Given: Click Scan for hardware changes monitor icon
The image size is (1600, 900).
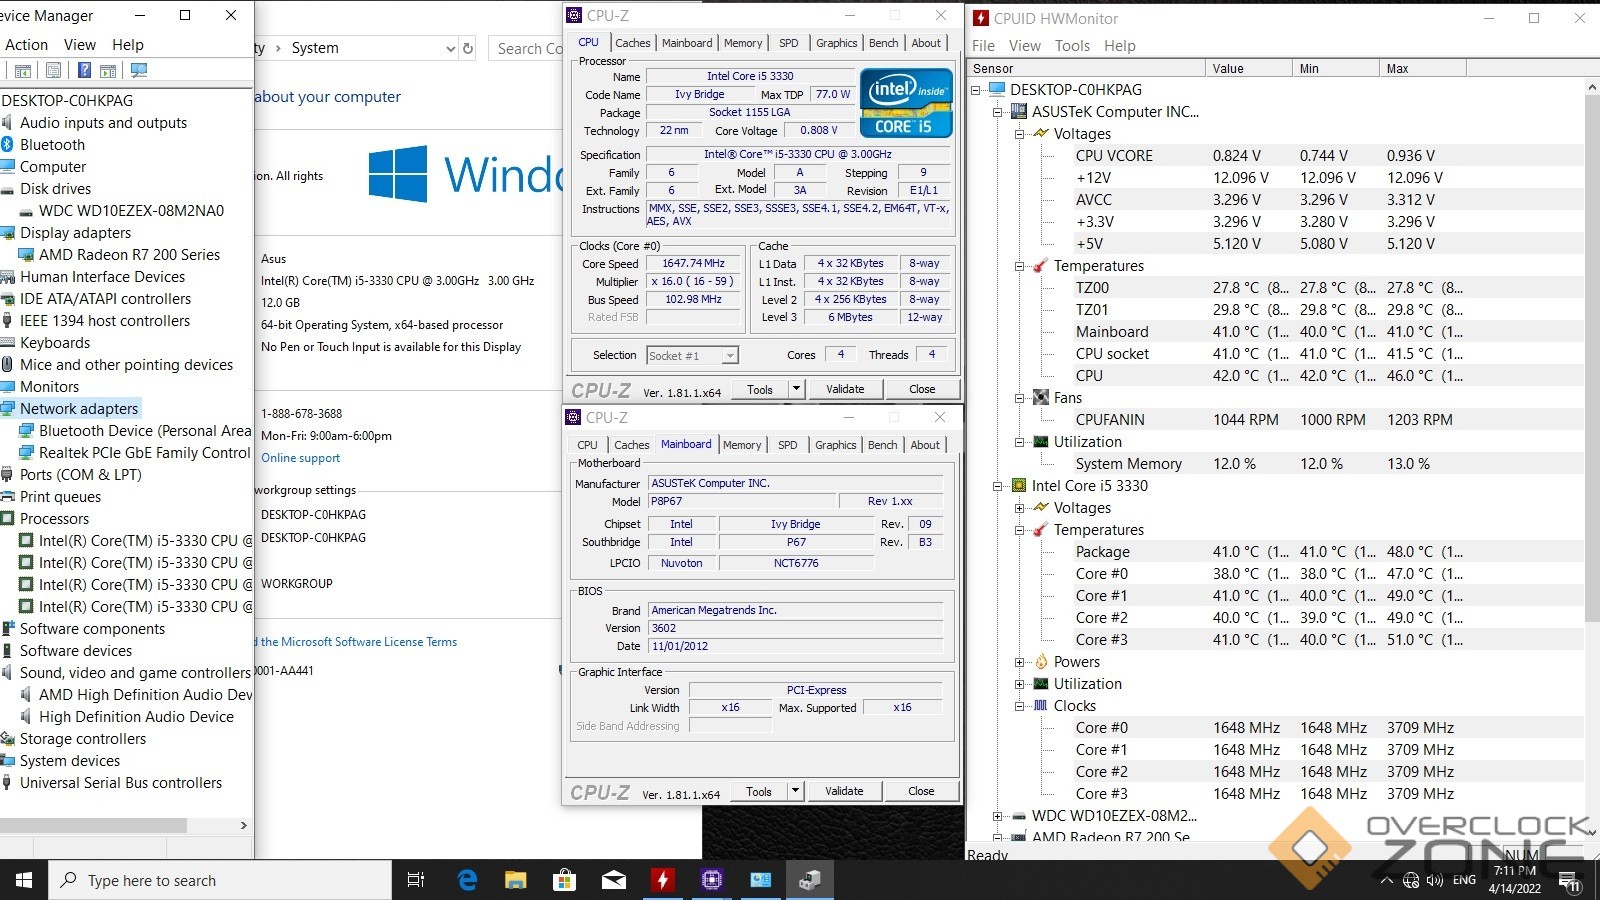Looking at the screenshot, I should 139,70.
